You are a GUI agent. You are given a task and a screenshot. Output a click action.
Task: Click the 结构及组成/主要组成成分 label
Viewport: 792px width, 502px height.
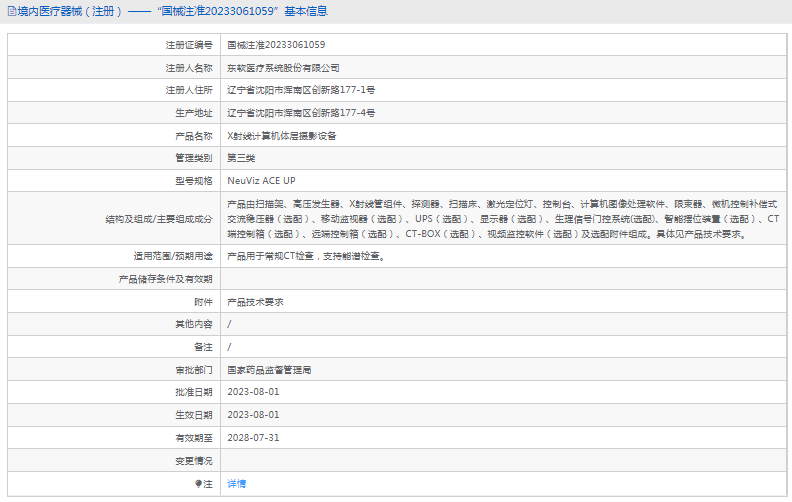click(159, 219)
